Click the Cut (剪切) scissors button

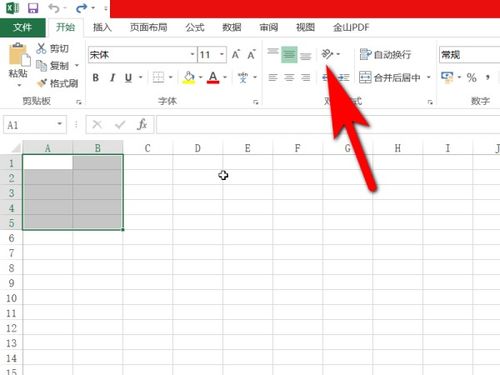click(x=52, y=49)
